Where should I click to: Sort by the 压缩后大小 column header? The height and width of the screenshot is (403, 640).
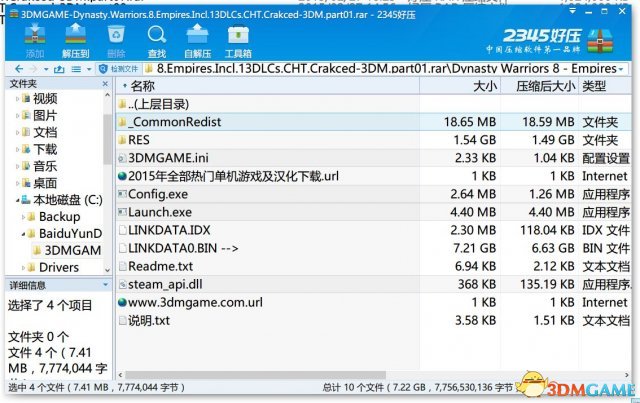[x=540, y=86]
